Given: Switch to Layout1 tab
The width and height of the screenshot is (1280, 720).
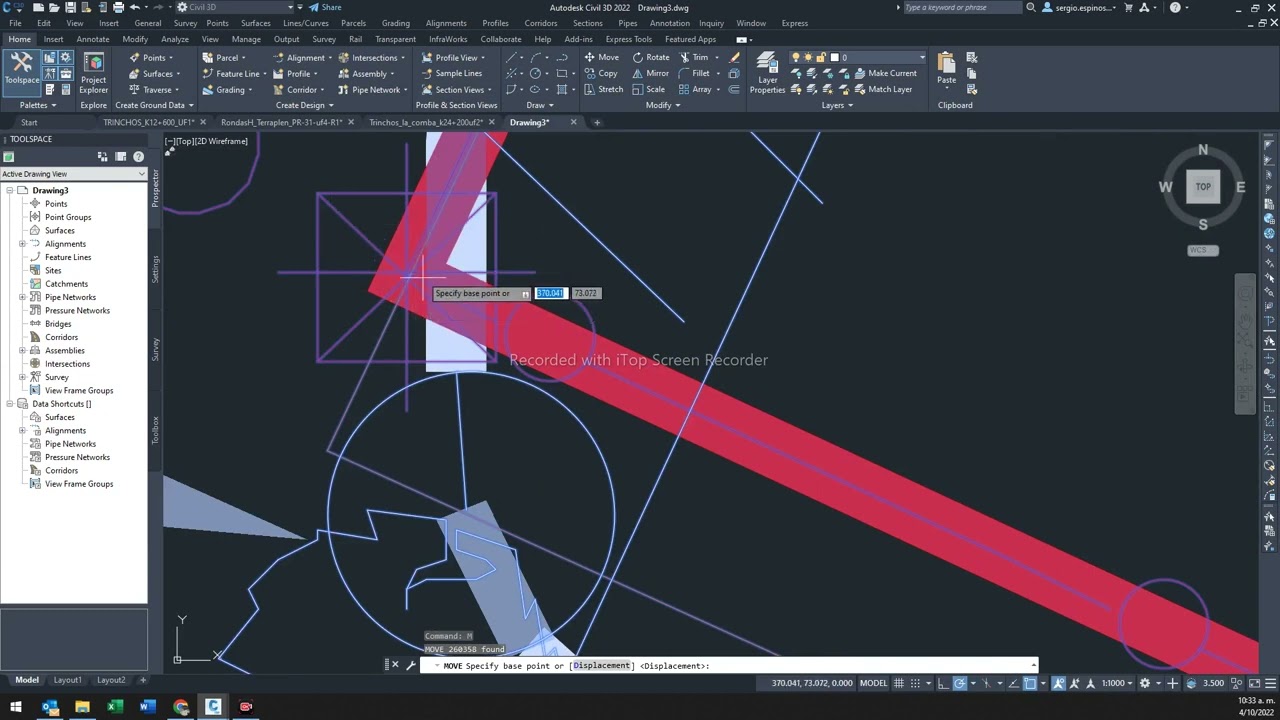Looking at the screenshot, I should click(x=68, y=680).
